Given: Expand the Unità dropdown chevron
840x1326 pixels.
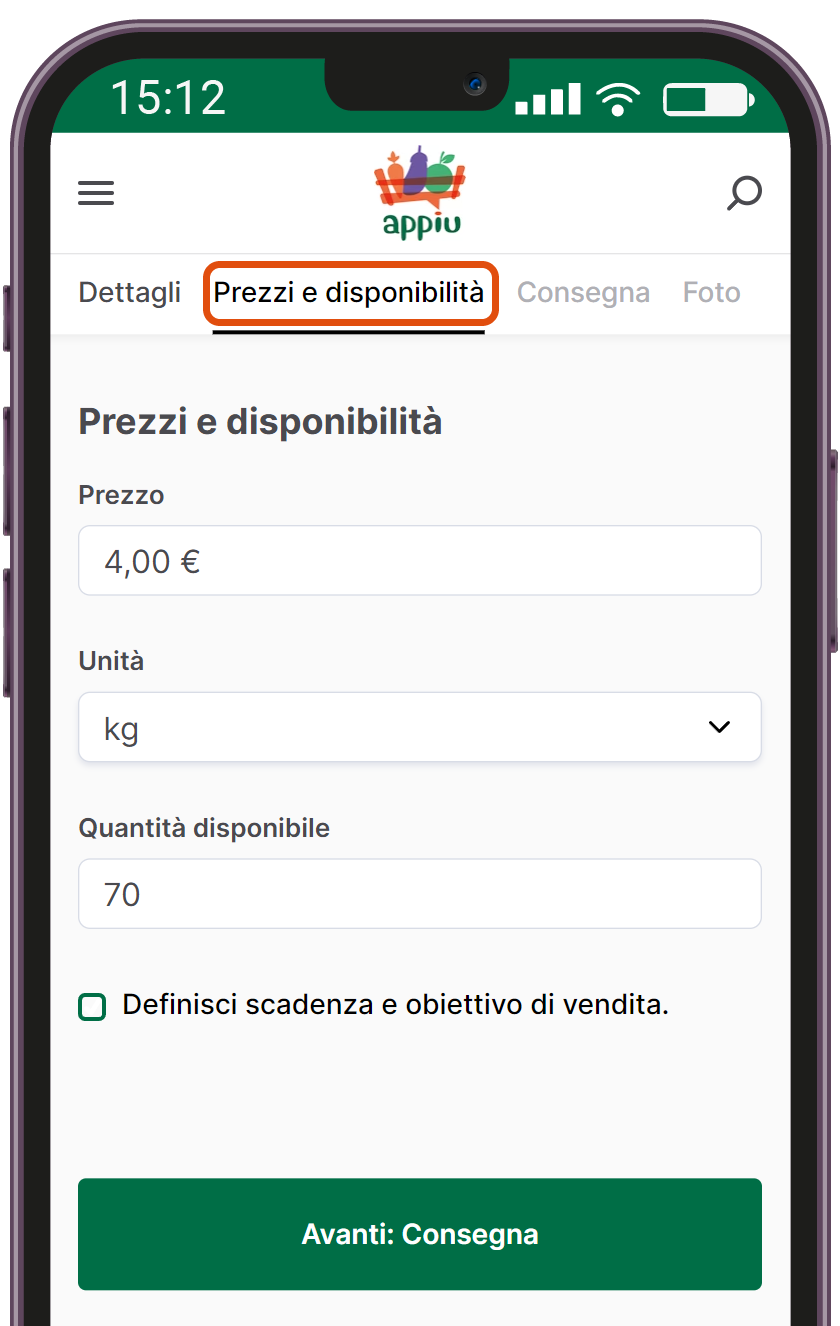Looking at the screenshot, I should point(719,727).
